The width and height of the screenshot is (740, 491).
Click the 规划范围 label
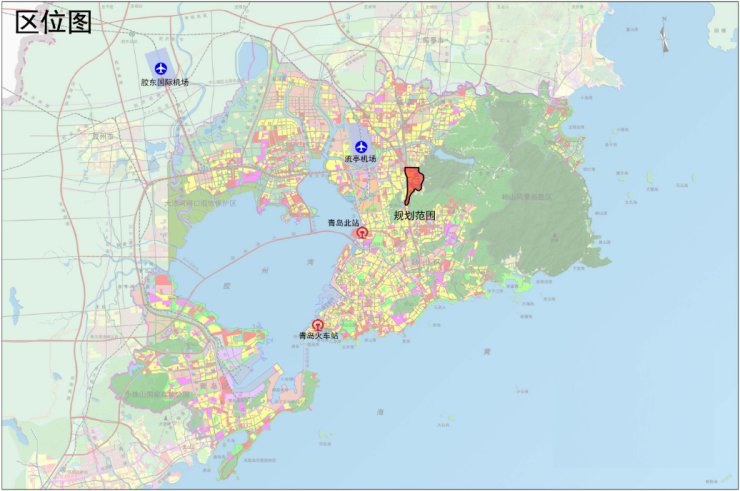point(414,216)
